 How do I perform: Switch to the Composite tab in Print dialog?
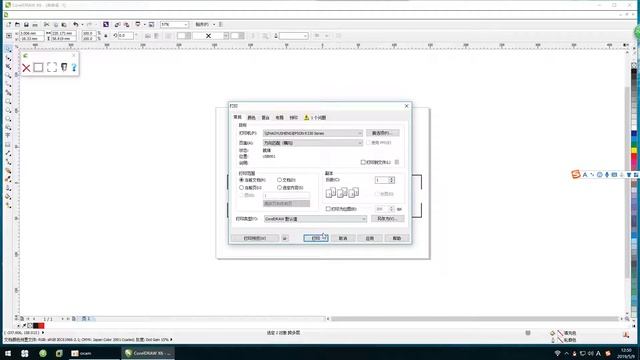[265, 118]
